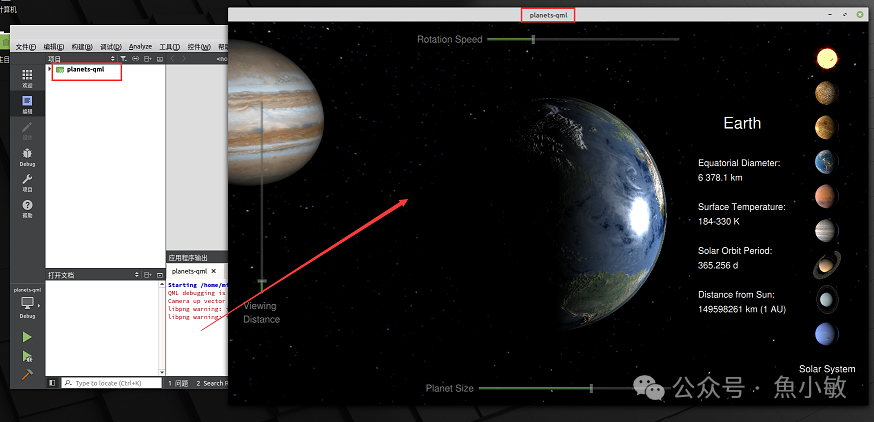Open Debug mode in the left sidebar

point(27,155)
